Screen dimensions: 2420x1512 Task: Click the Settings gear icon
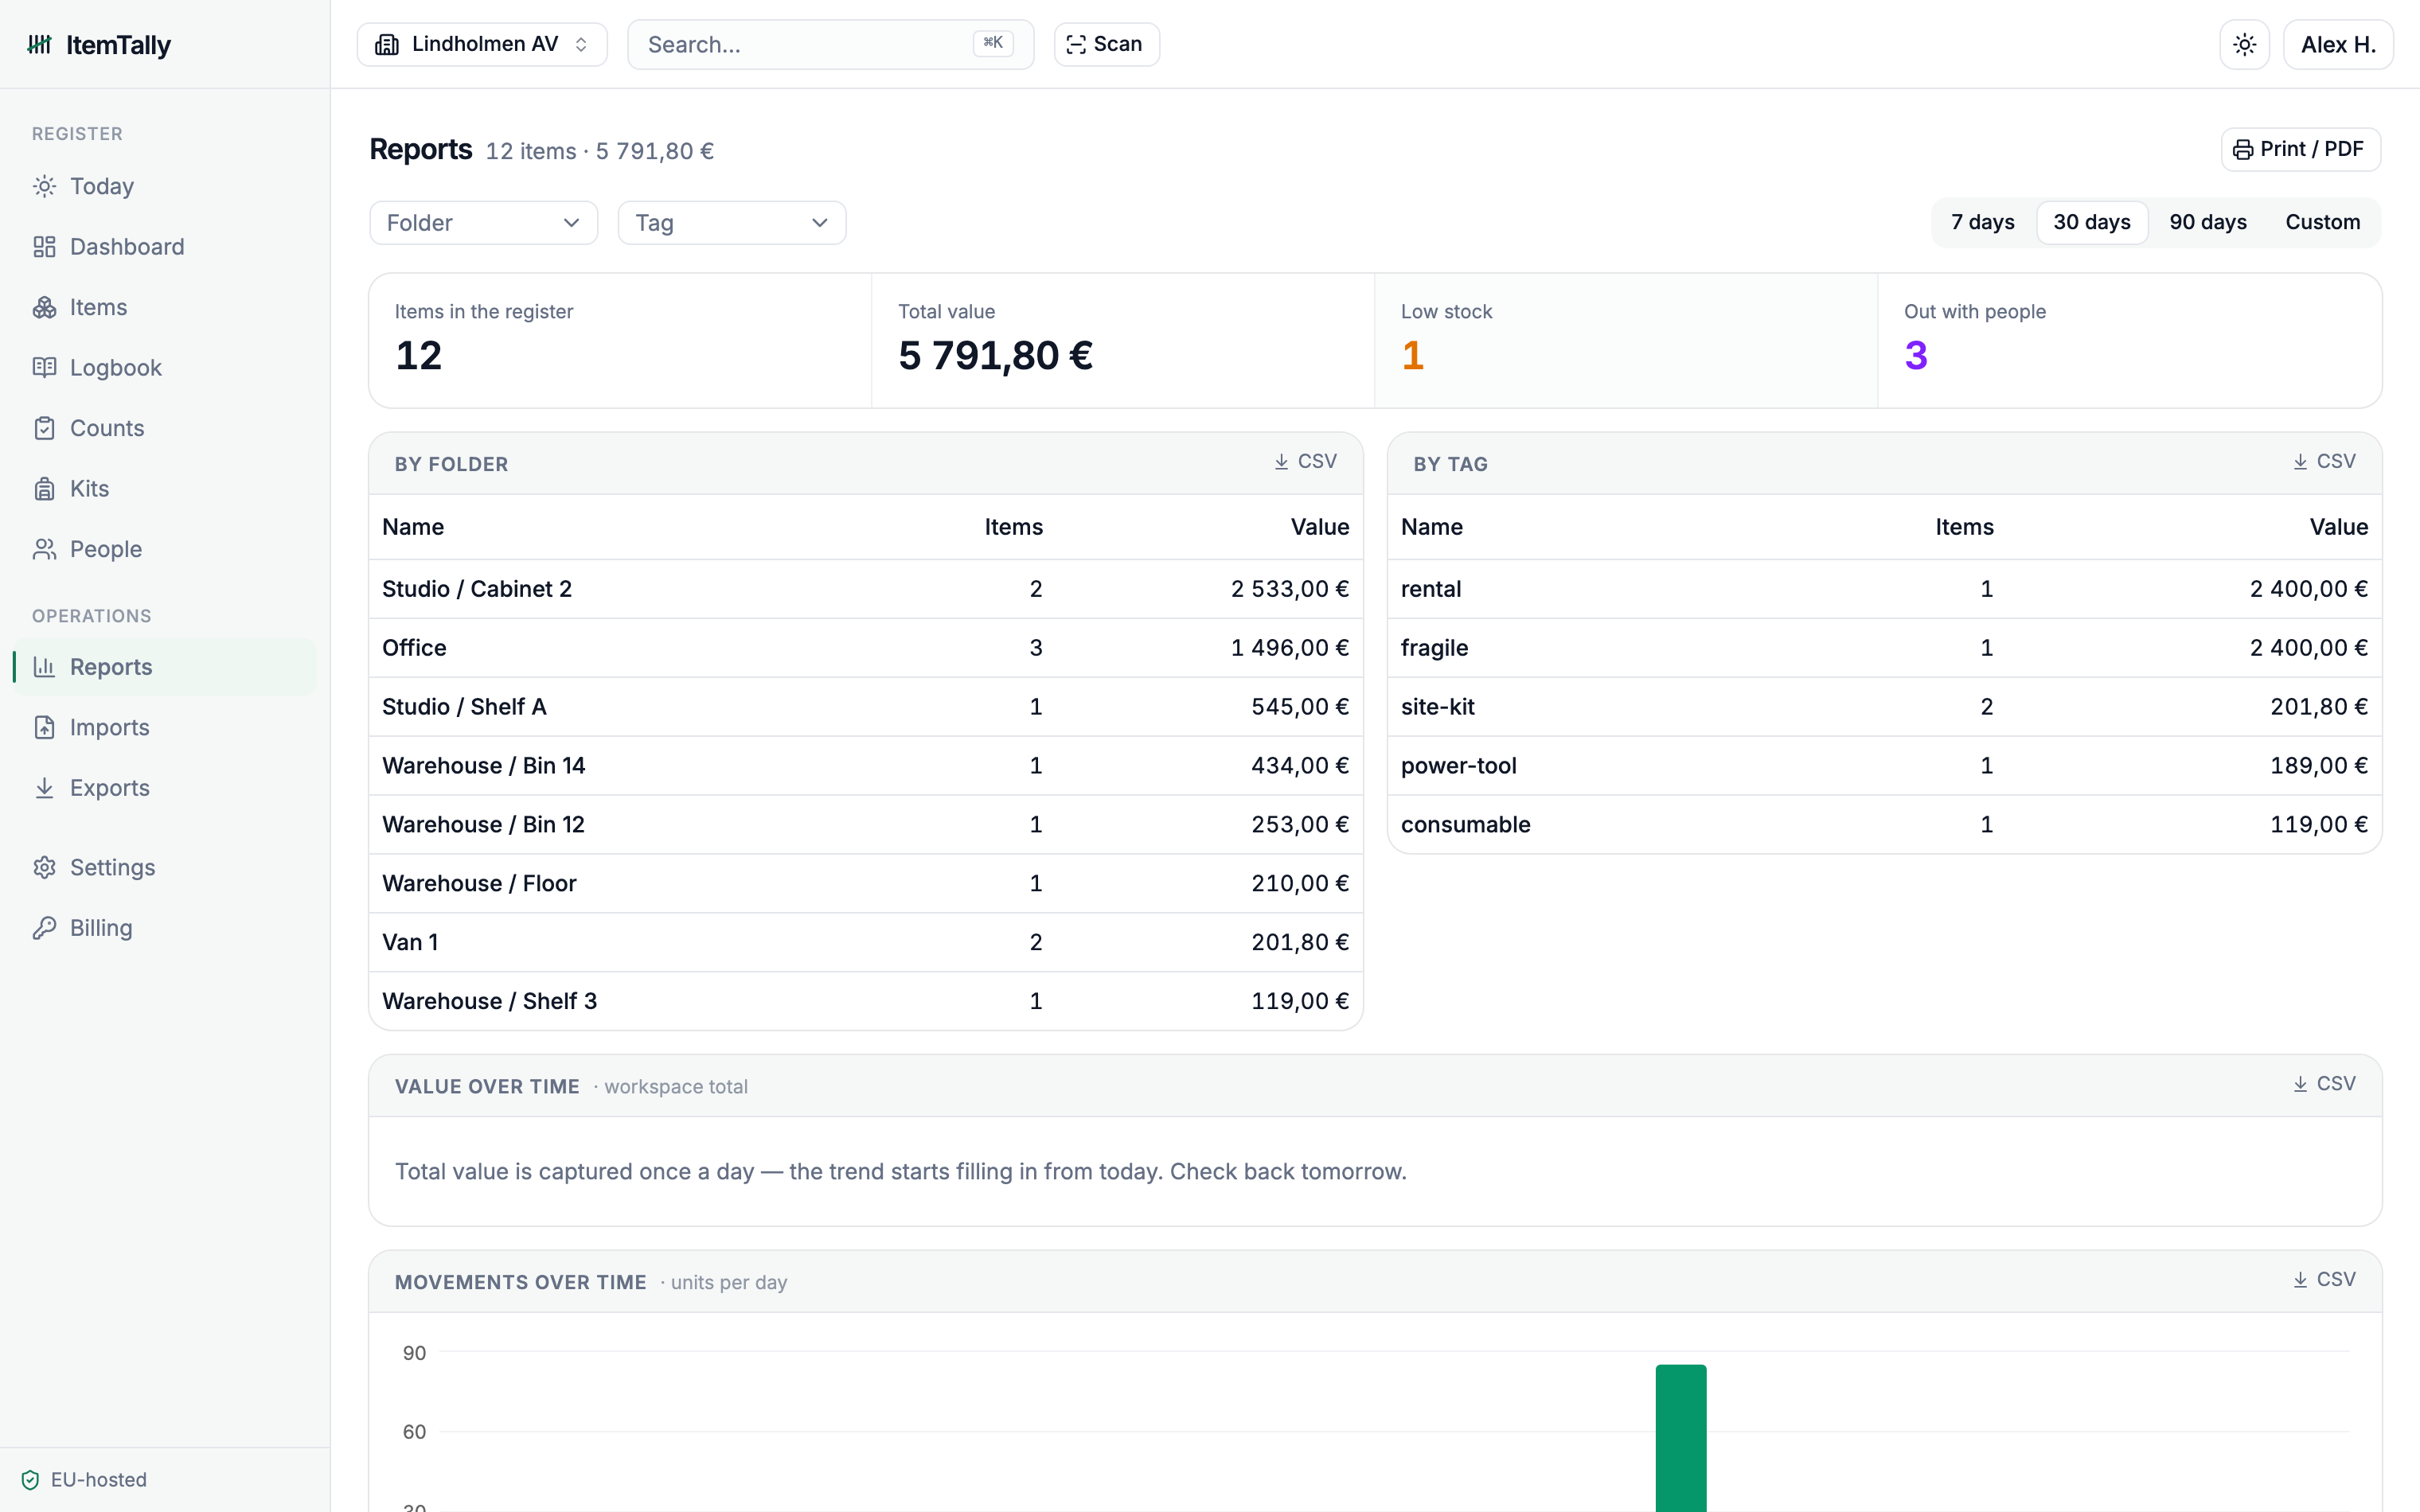tap(44, 867)
